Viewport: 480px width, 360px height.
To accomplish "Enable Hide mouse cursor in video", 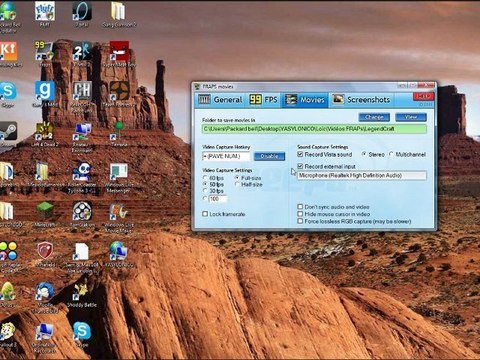I will (300, 214).
